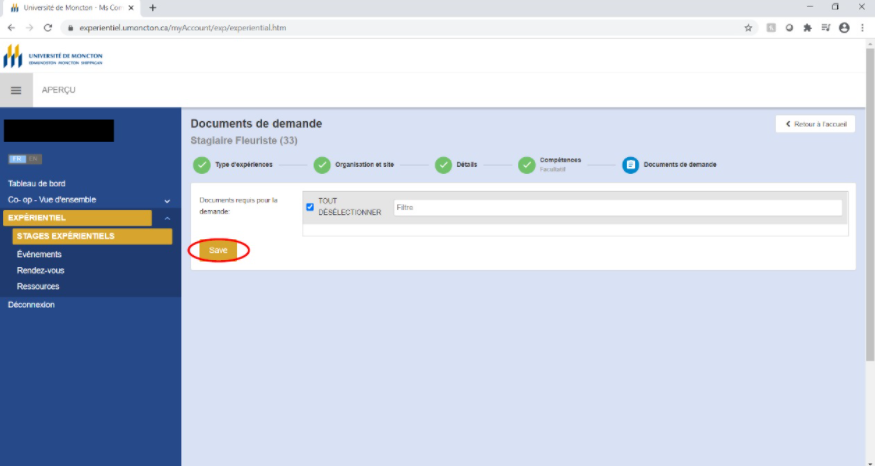The height and width of the screenshot is (466, 875).
Task: Select the Expérientiel menu item
Action: click(x=77, y=218)
